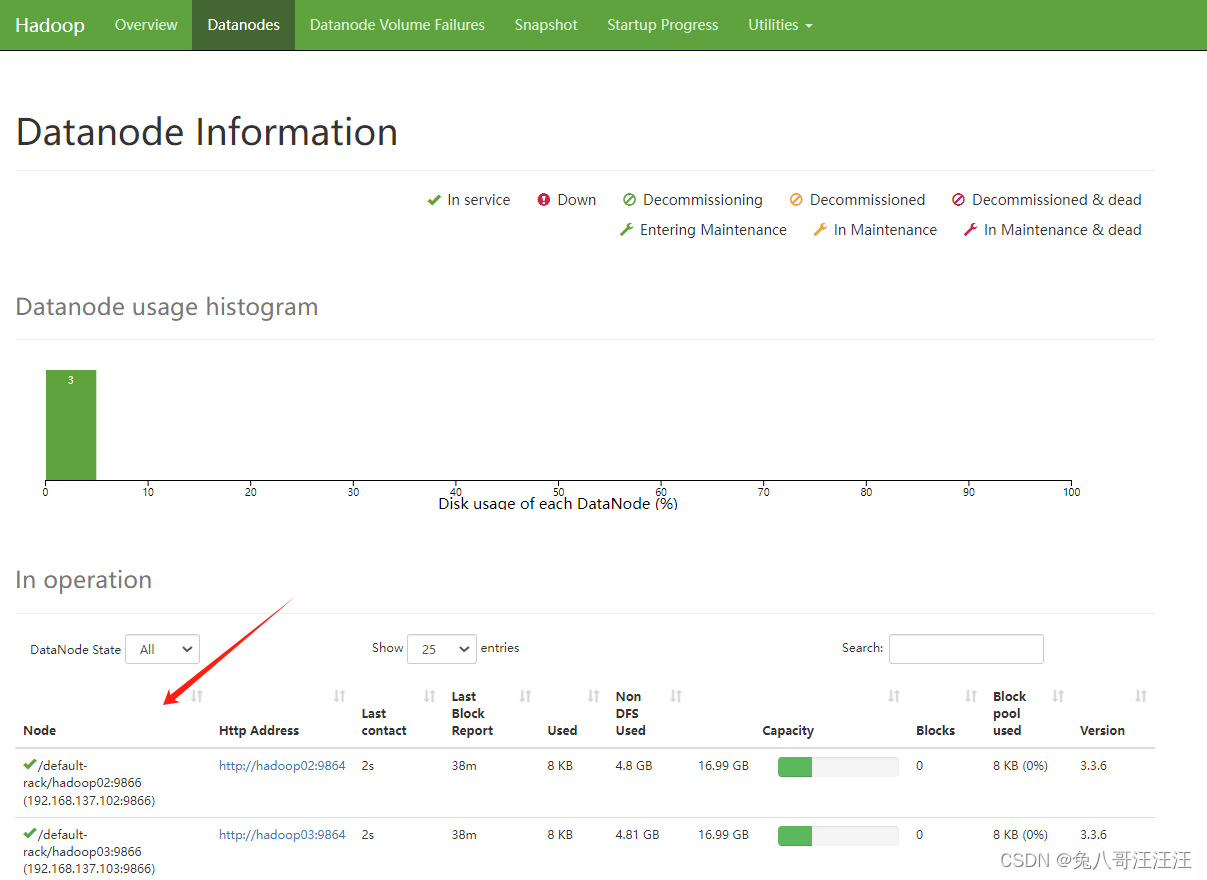Screen dimensions: 1207x880
Task: Sort by Non DFS Used arrows icon
Action: (676, 696)
